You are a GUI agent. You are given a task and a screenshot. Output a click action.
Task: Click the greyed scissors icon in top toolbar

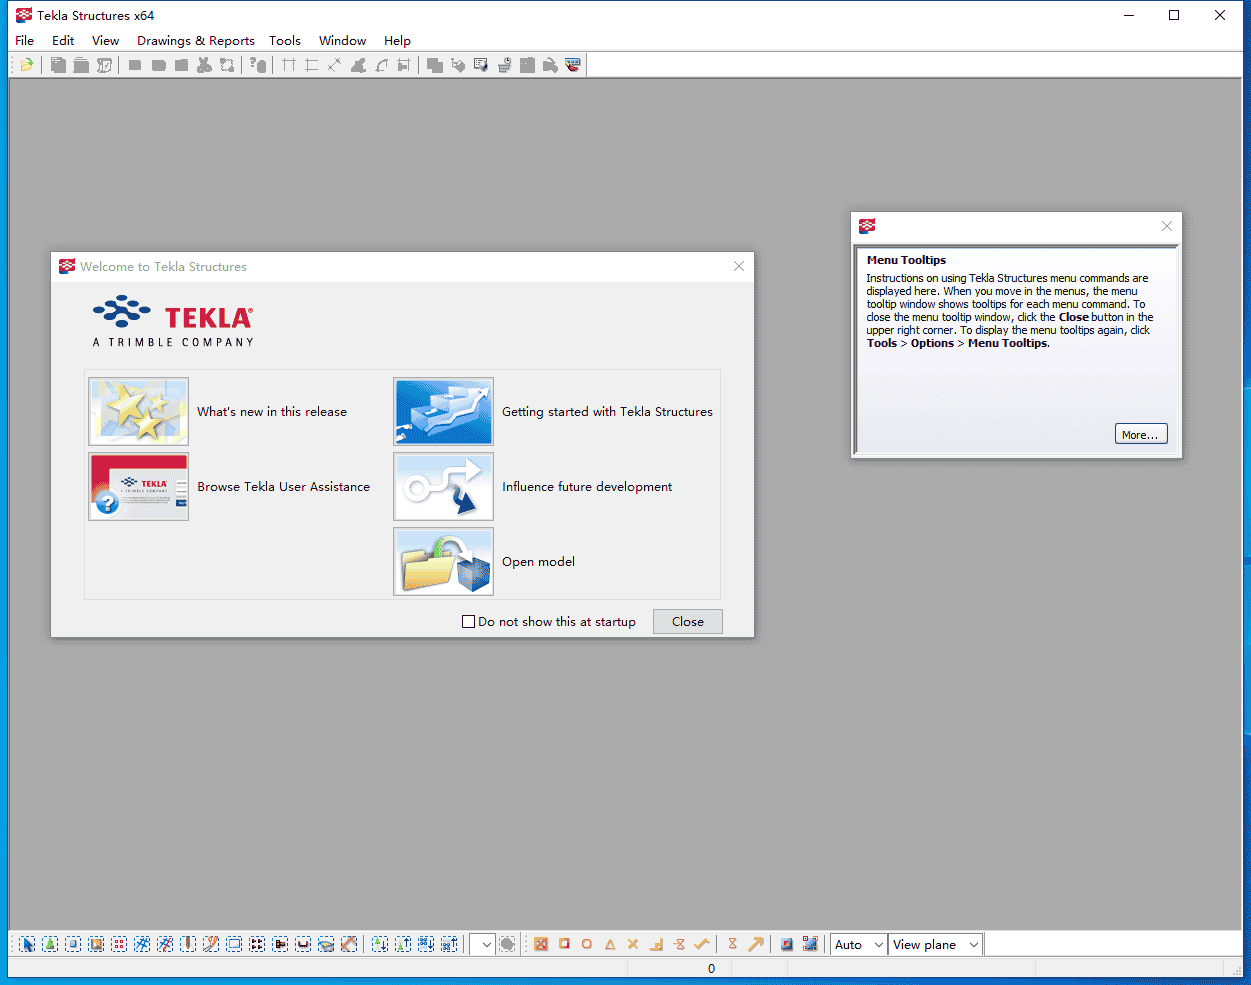click(204, 65)
